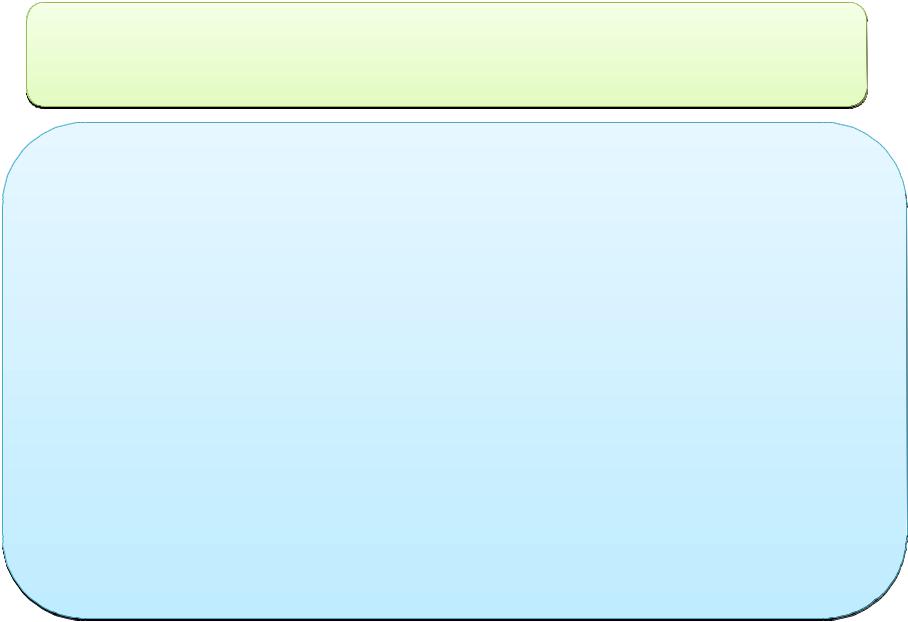
Task: Activate the blue content placeholder
Action: tap(454, 371)
